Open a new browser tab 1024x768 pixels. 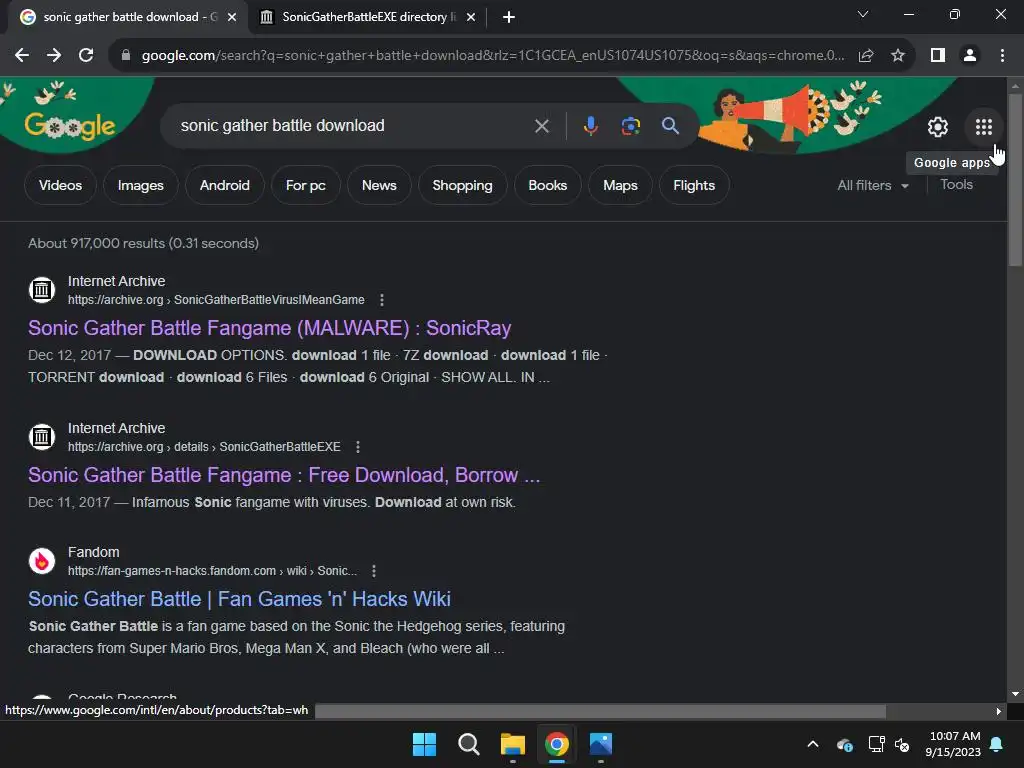click(509, 17)
